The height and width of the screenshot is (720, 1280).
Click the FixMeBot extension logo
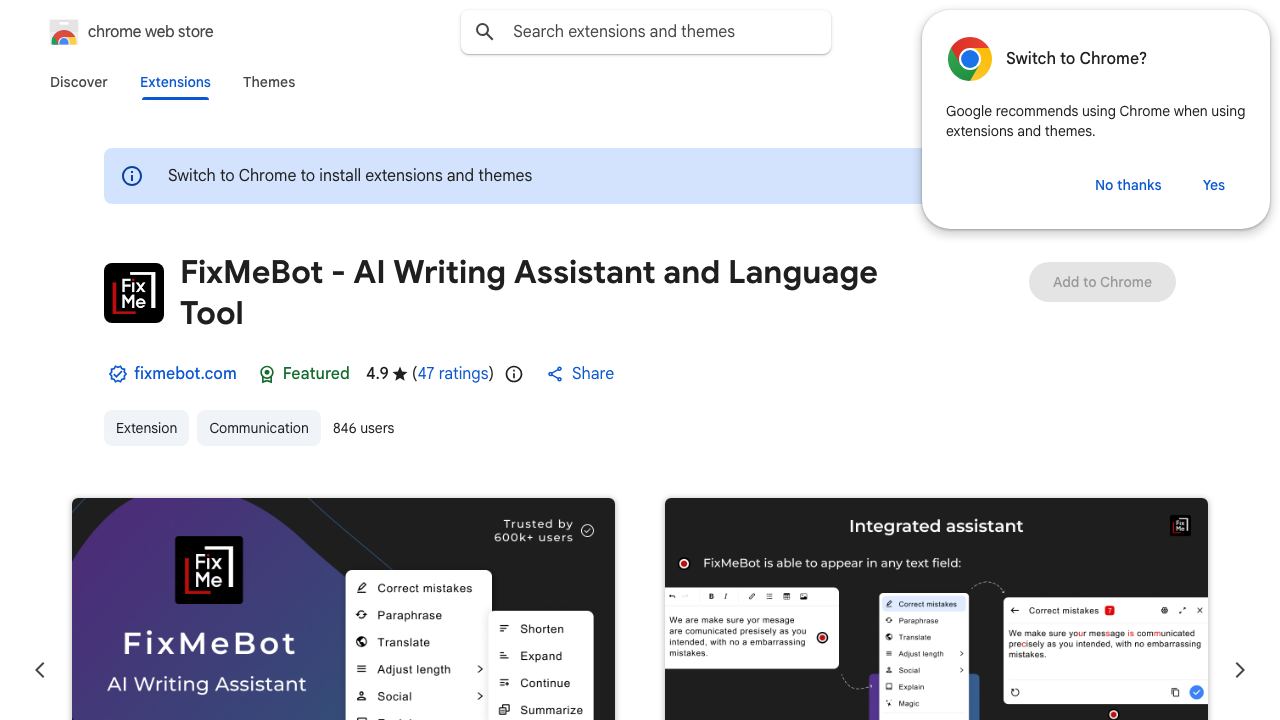point(134,293)
